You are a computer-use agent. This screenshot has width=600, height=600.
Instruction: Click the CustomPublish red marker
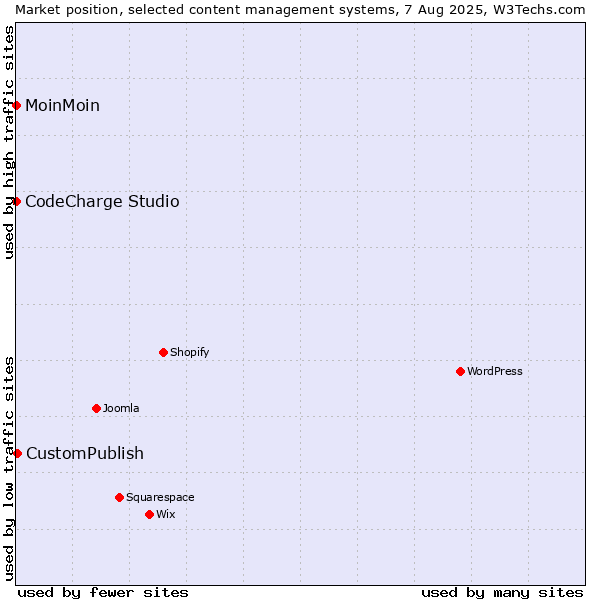[x=17, y=454]
